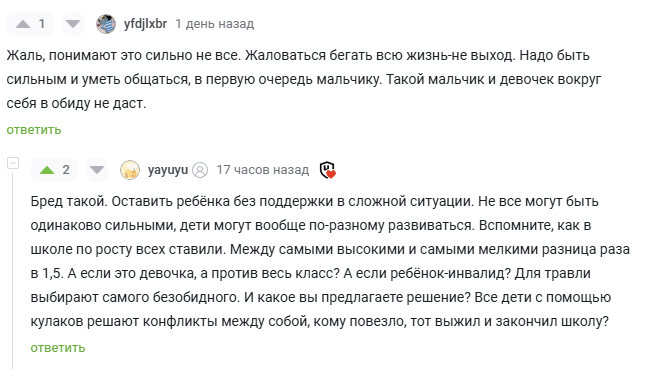
Task: Click the rating count '1' on first comment
Action: pos(42,24)
